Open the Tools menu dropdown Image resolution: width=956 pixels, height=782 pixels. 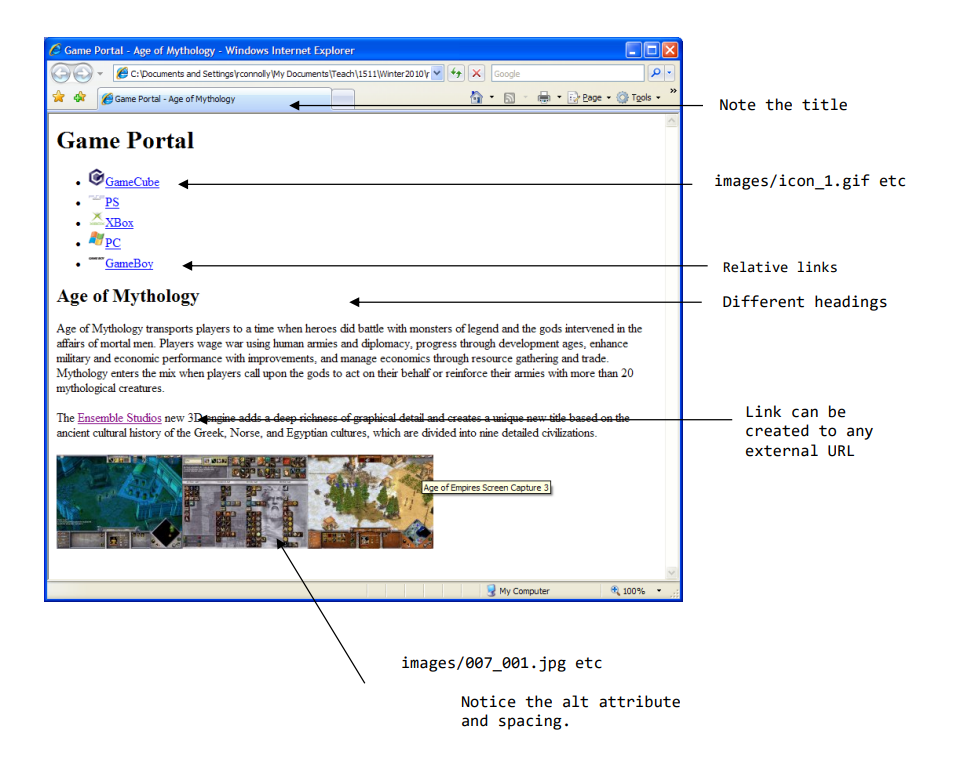(x=641, y=97)
